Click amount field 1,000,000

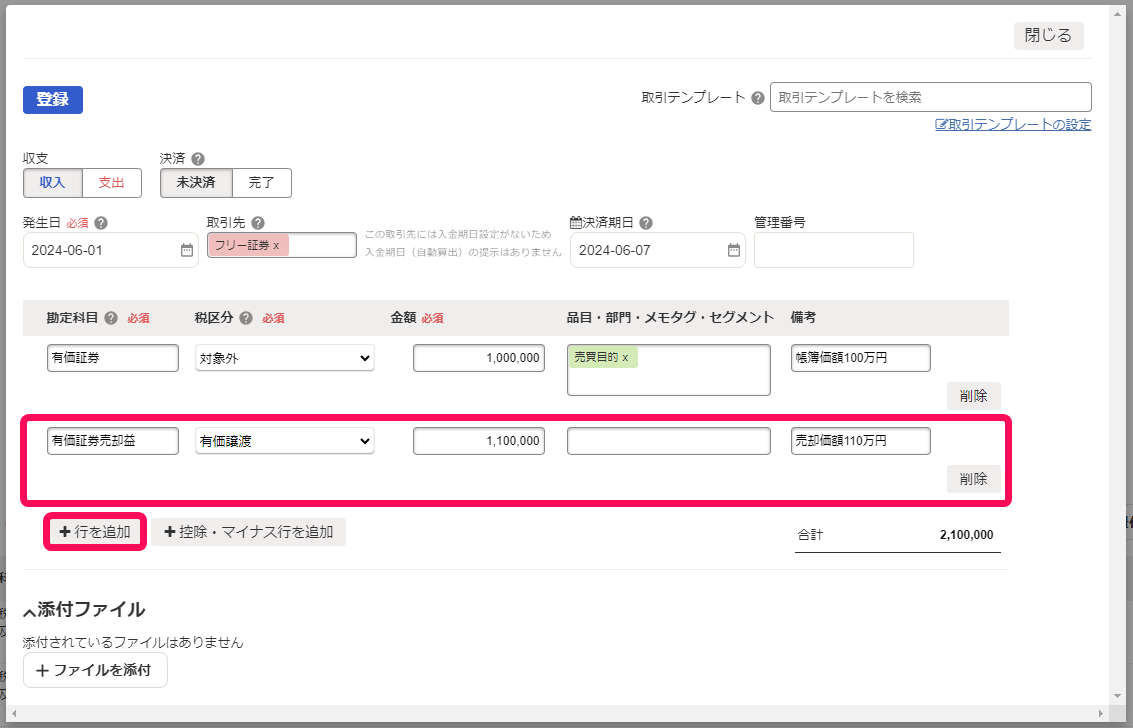[479, 358]
